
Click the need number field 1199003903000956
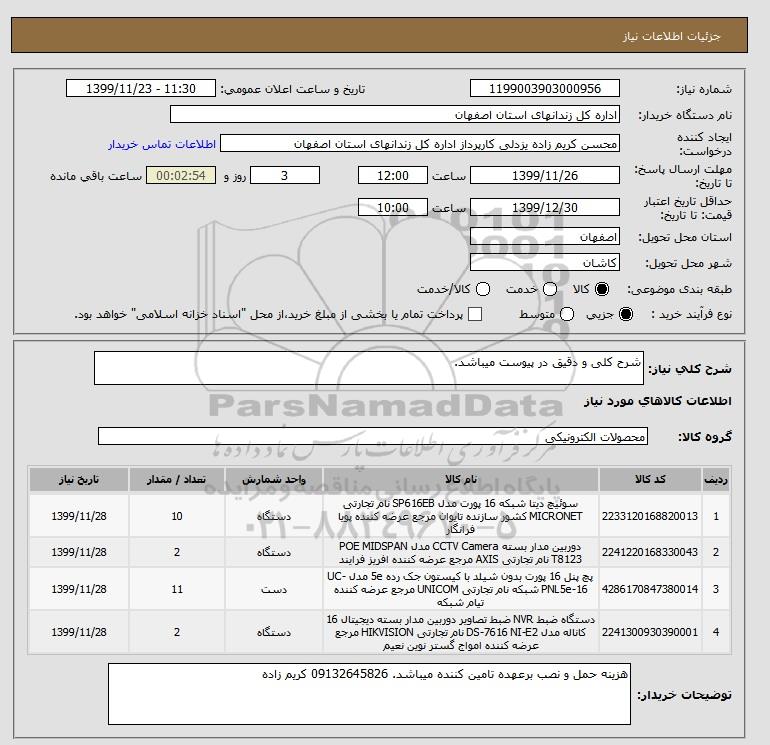pos(545,88)
